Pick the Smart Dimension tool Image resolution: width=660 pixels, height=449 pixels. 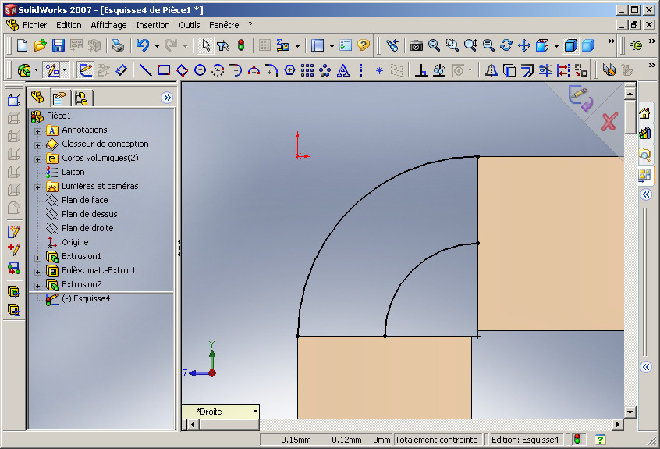[x=121, y=70]
